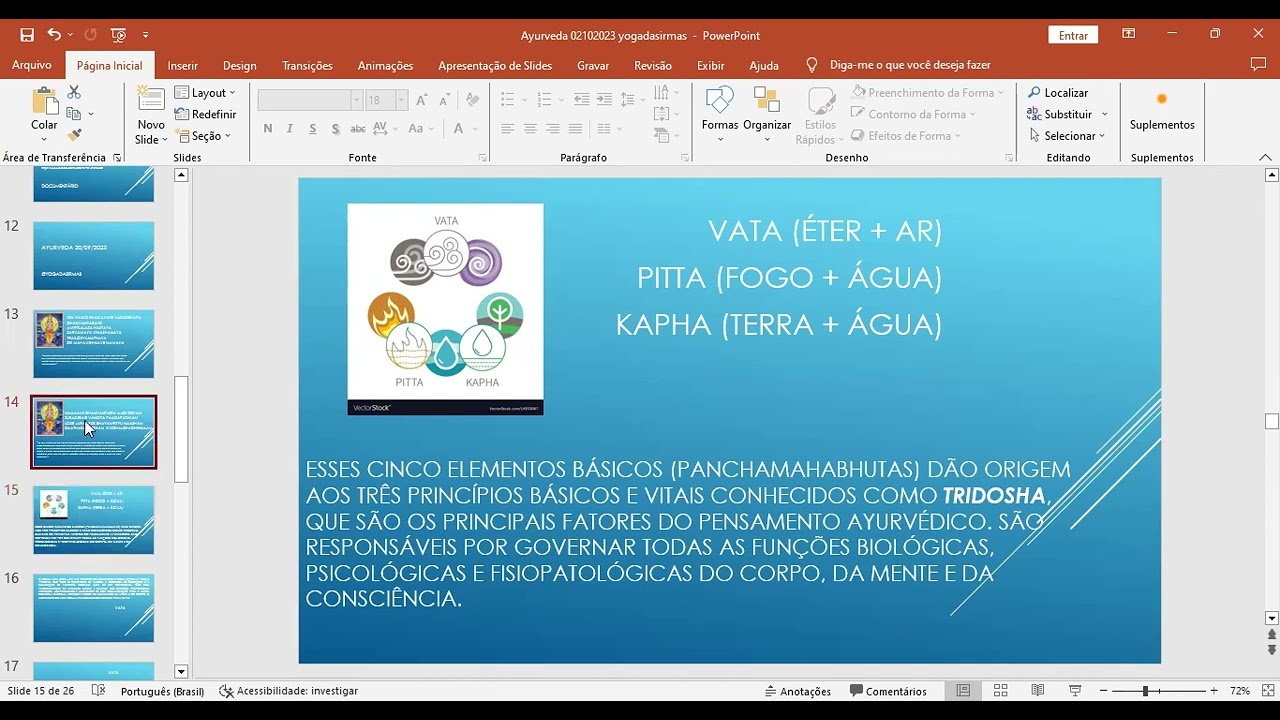Click the slide thumbnail pane scrollbar
1280x720 pixels.
[181, 429]
